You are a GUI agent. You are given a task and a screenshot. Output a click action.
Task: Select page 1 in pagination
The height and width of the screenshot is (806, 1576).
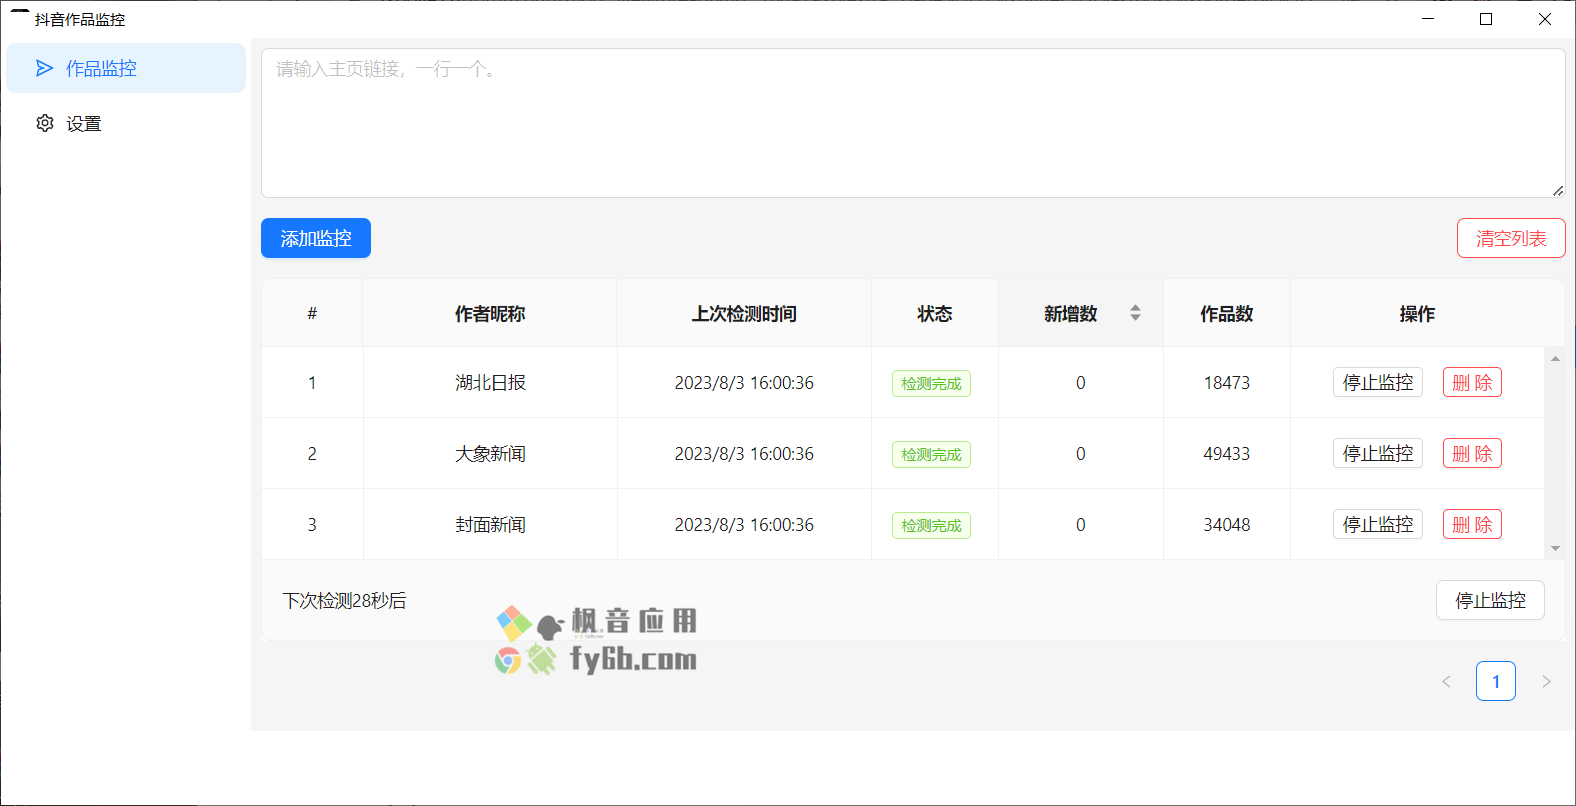coord(1496,681)
